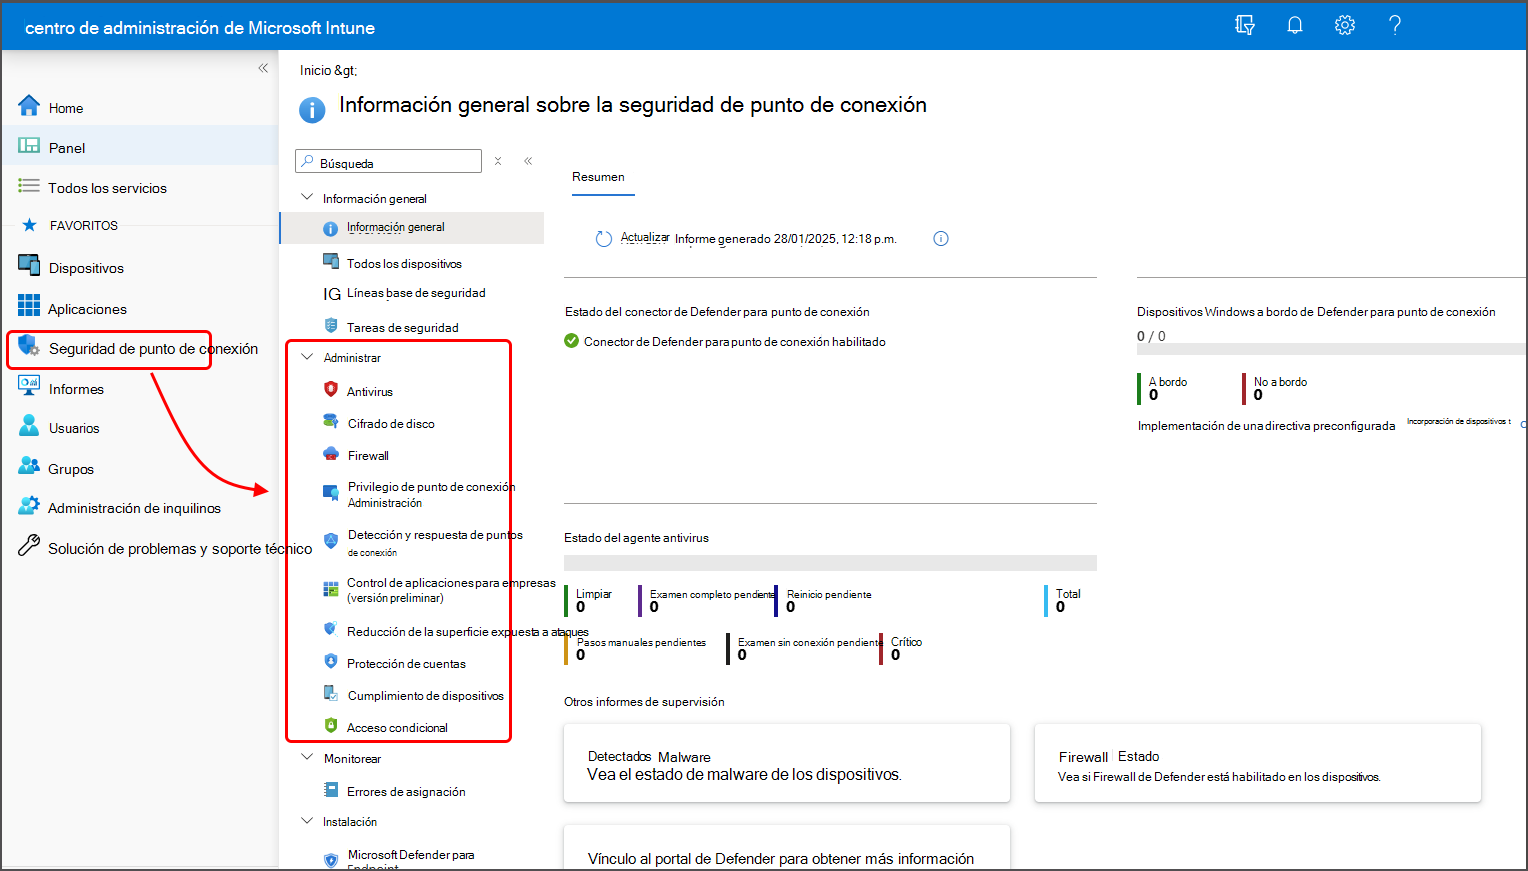Screen dimensions: 1528x871
Task: Click the Informes icon
Action: (x=29, y=387)
